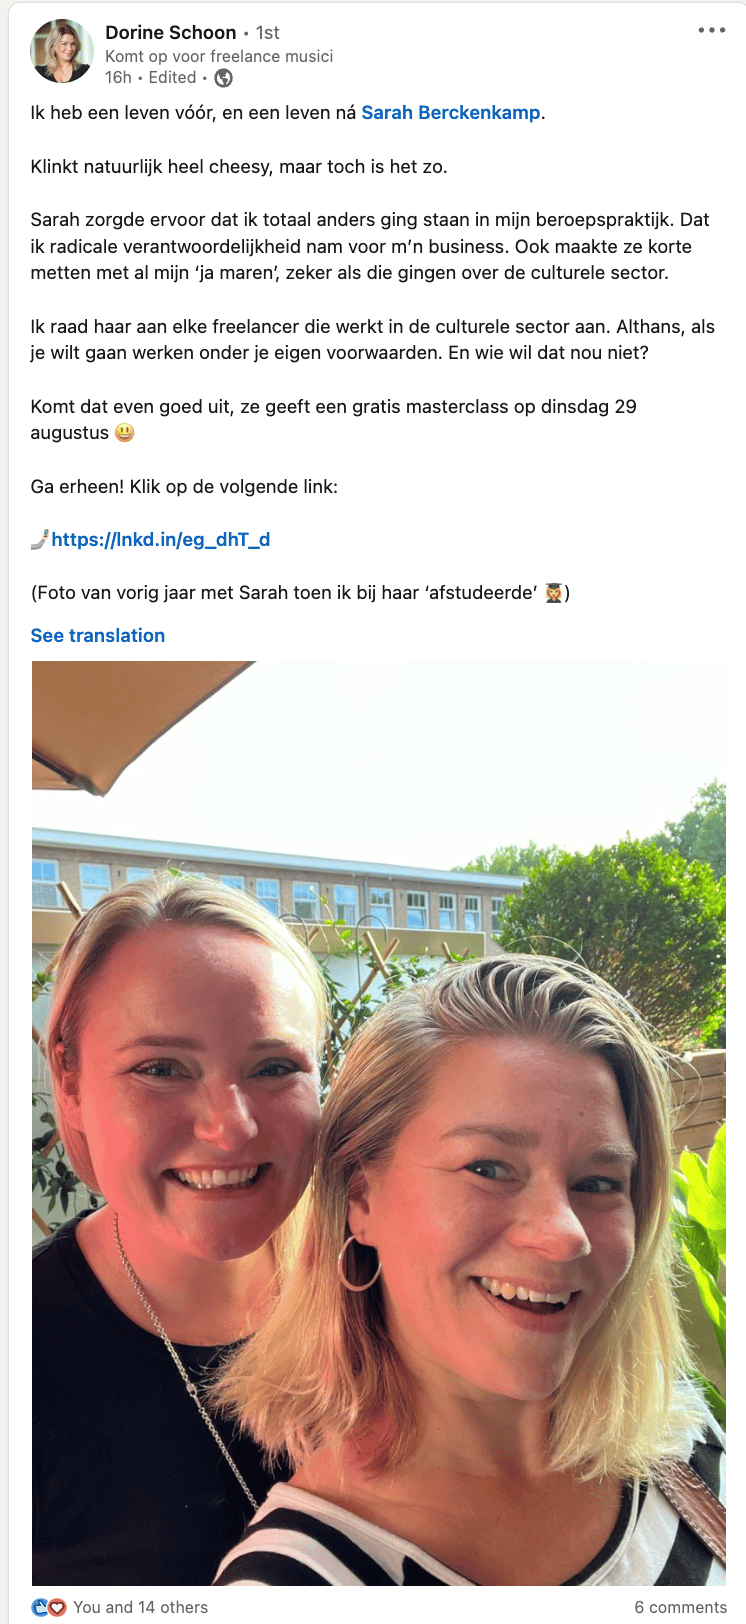
Task: Open the 'You and 14 others' reactions list
Action: 141,1607
